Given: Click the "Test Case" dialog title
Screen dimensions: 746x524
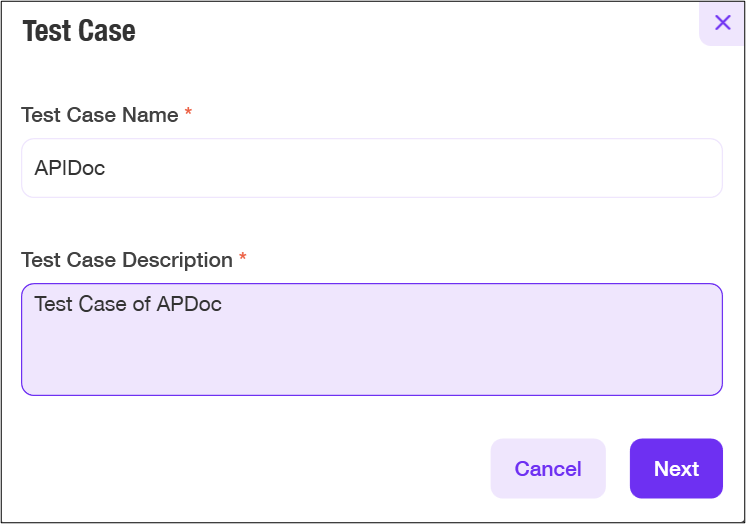Looking at the screenshot, I should click(79, 31).
